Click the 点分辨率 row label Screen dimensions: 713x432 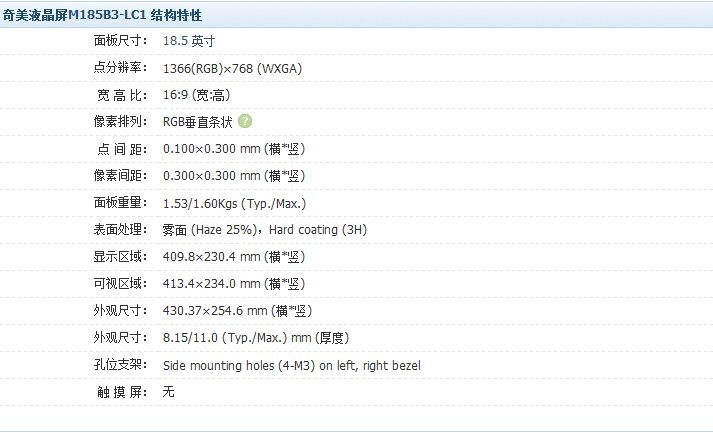pyautogui.click(x=120, y=68)
